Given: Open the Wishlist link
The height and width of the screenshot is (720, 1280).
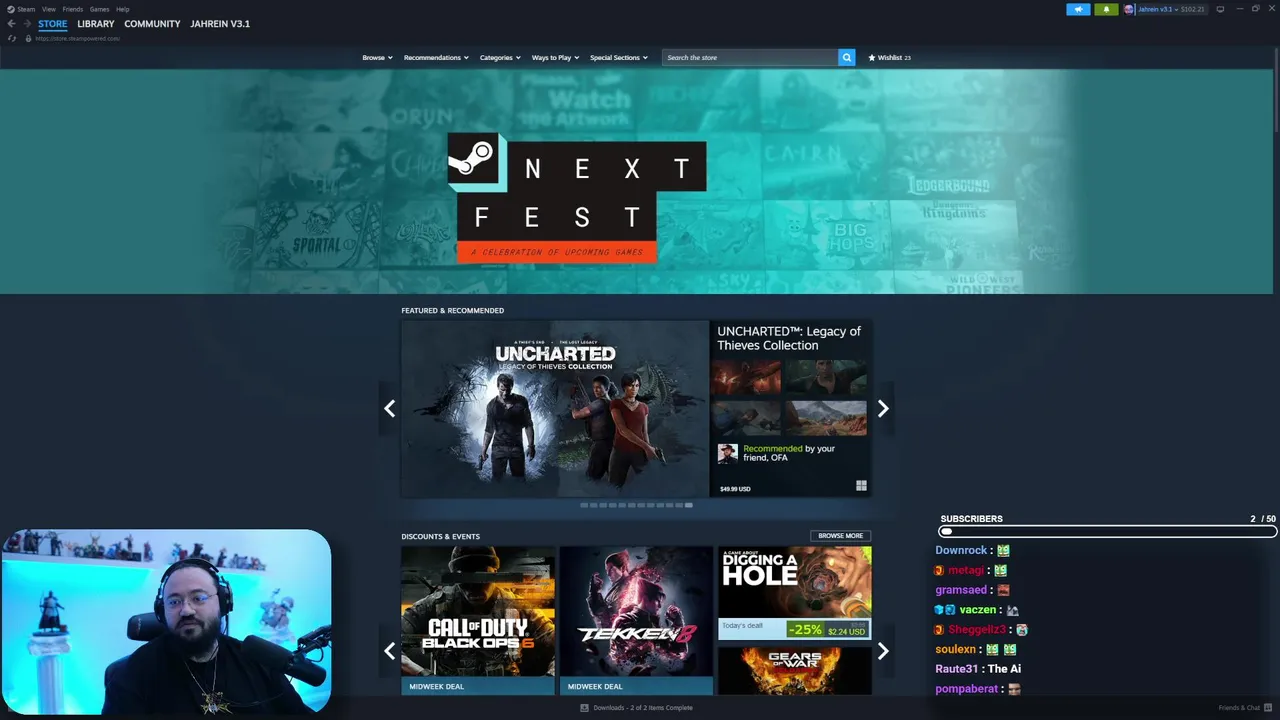Looking at the screenshot, I should tap(889, 57).
